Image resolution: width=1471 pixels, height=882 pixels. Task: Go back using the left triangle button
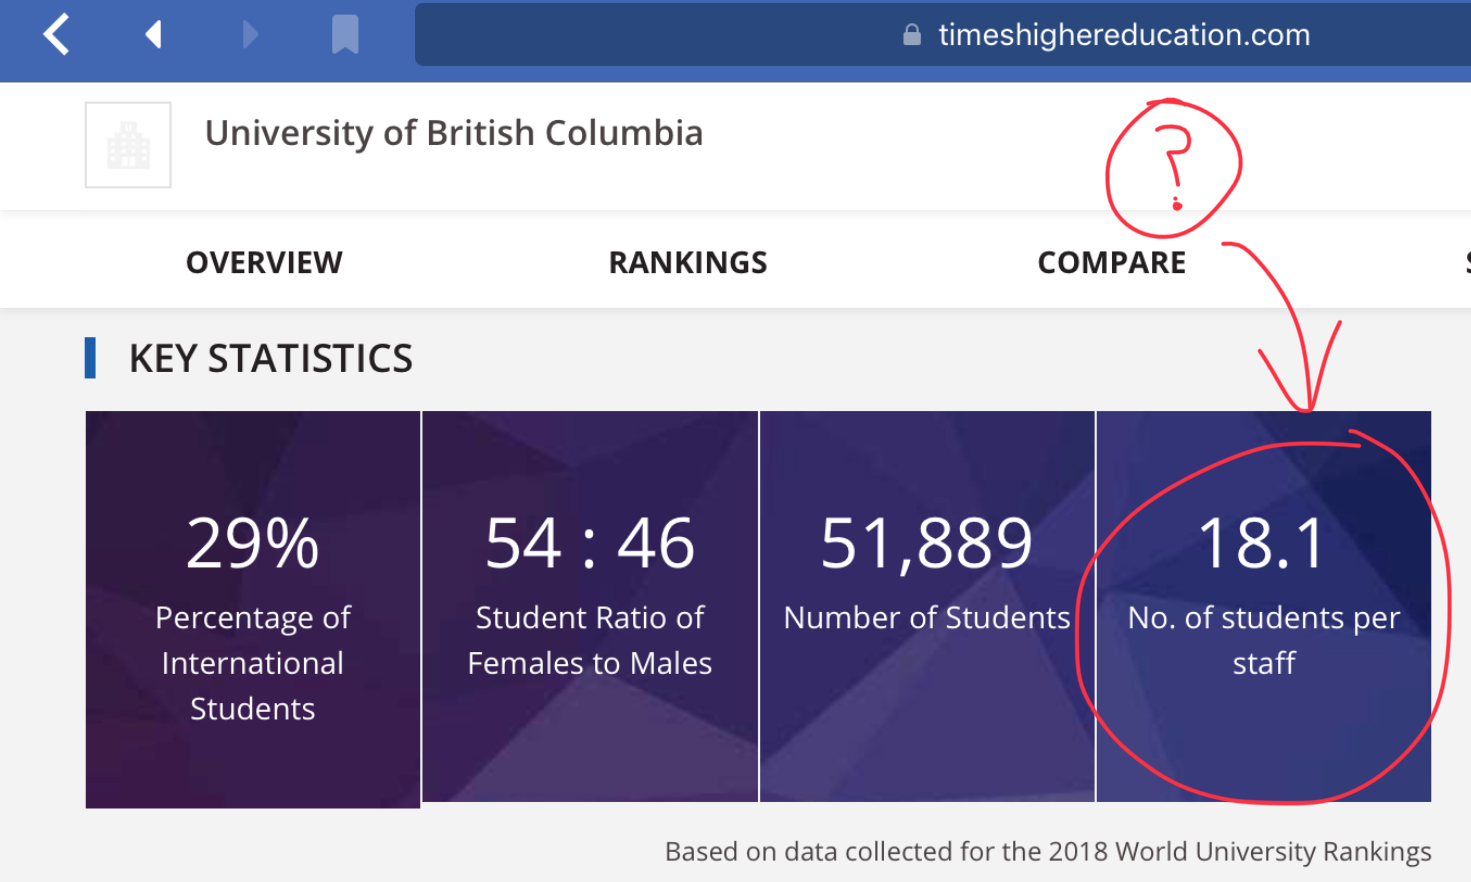pos(153,35)
